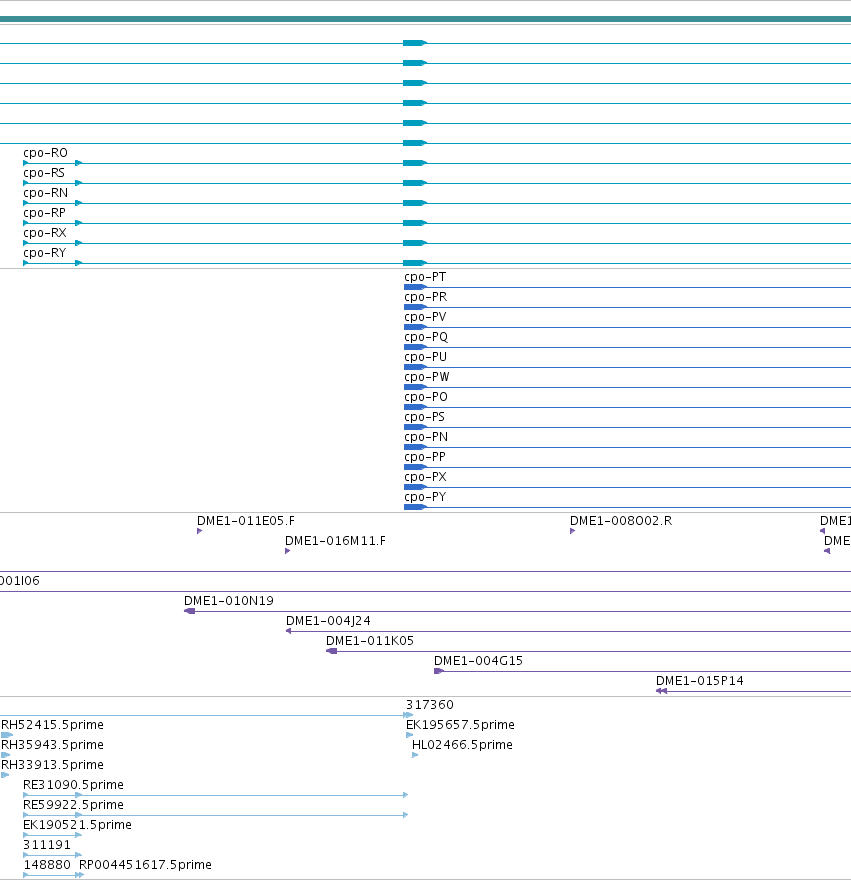
Task: Click the DME1-011E05.F arrow marker
Action: click(199, 531)
